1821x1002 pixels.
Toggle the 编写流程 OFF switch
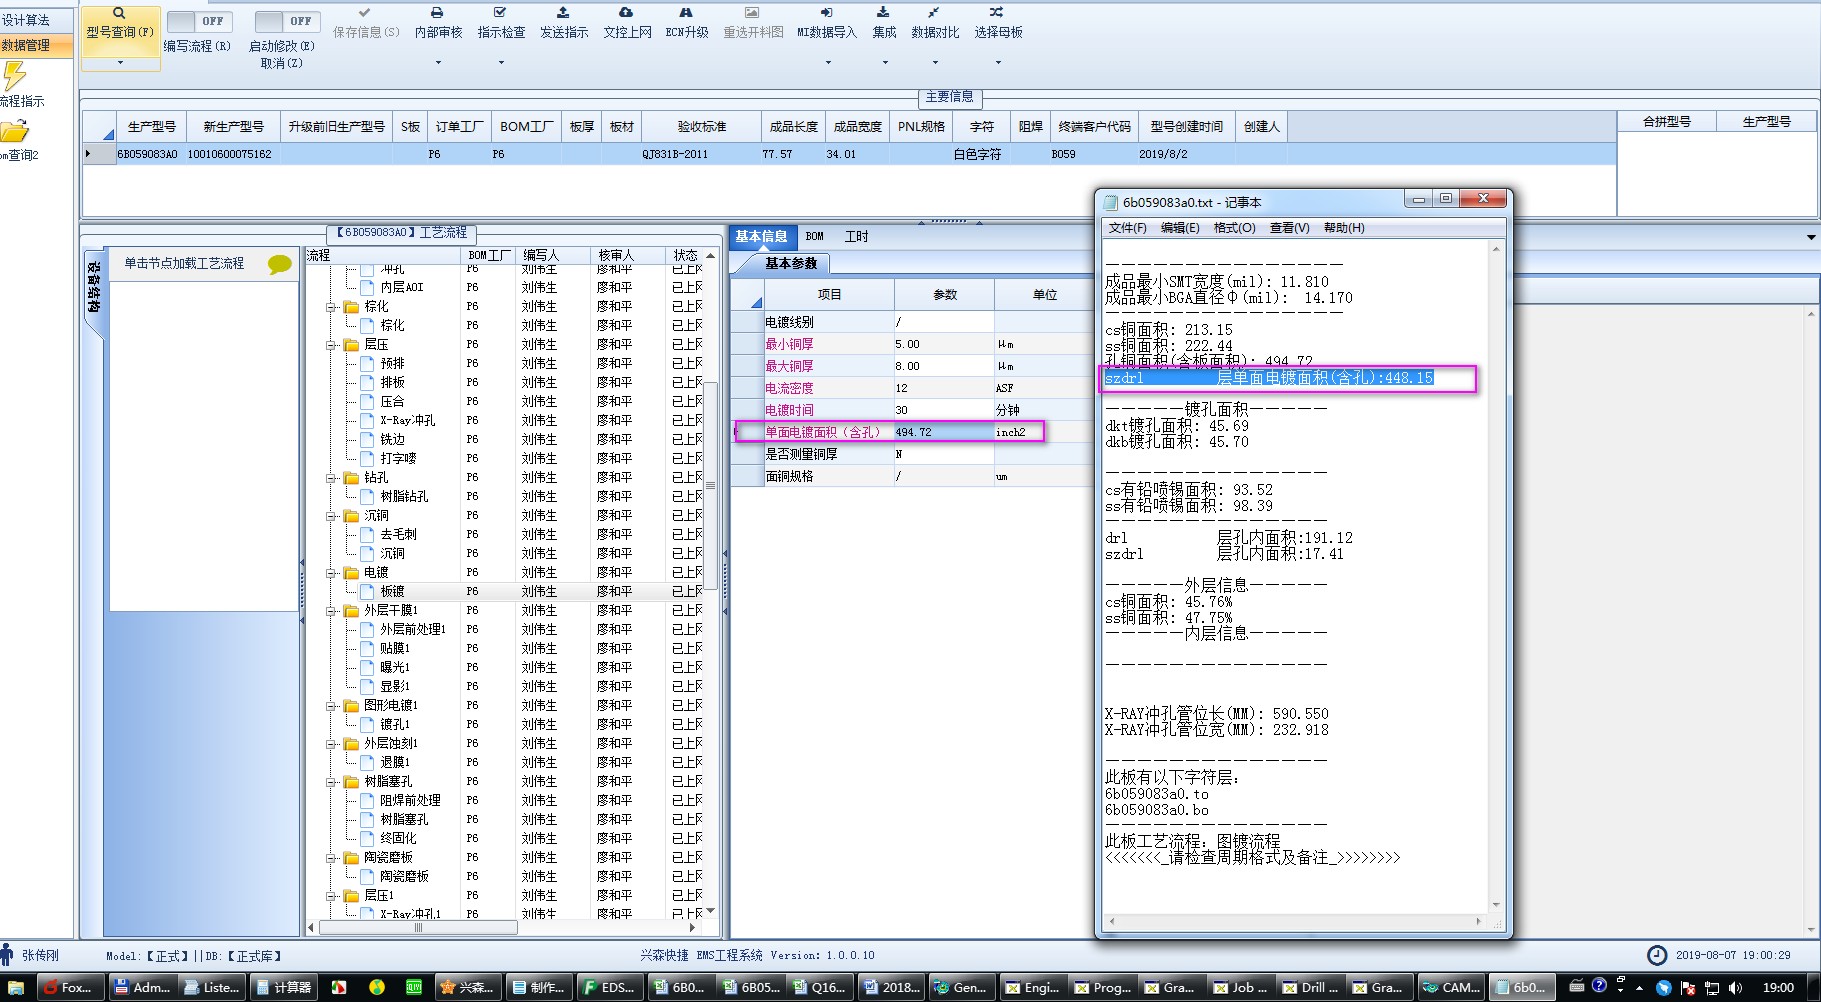pyautogui.click(x=199, y=21)
